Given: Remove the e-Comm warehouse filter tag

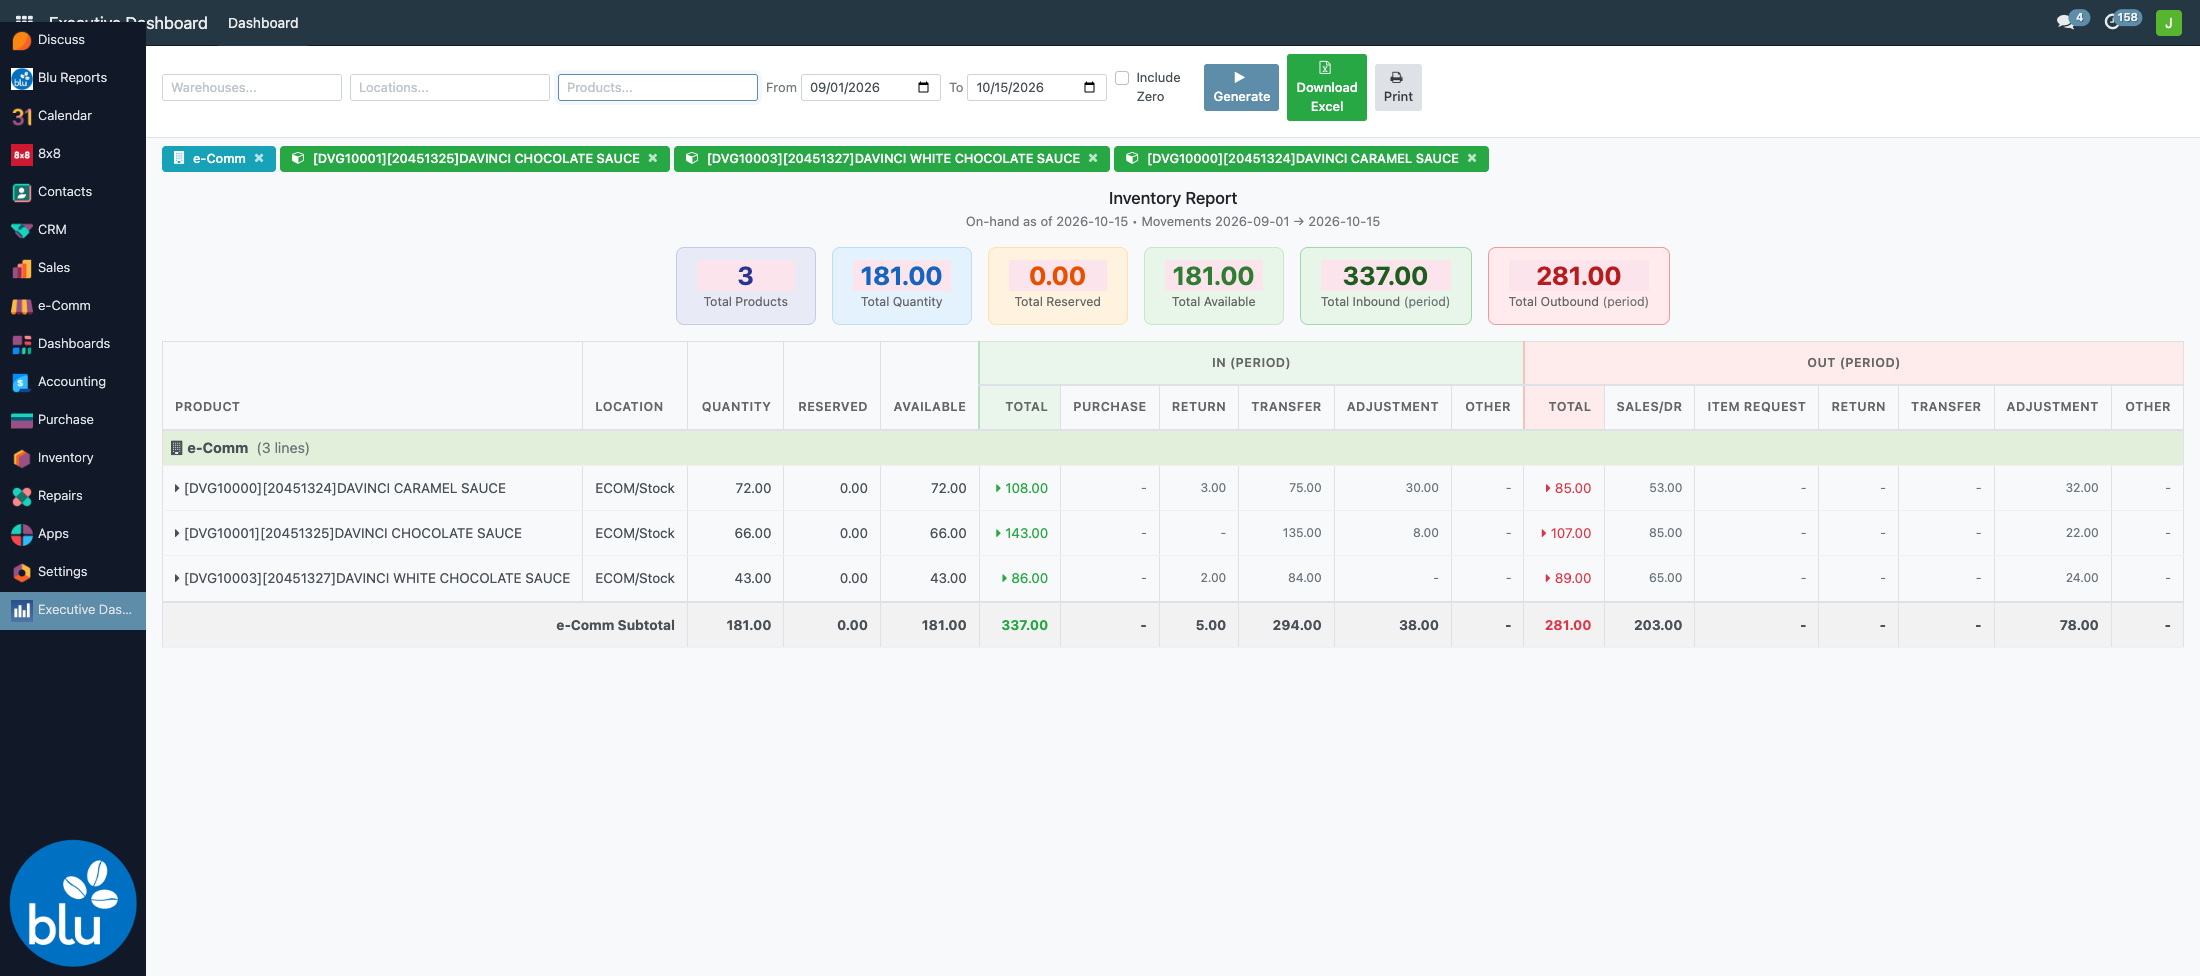Looking at the screenshot, I should click(x=259, y=159).
